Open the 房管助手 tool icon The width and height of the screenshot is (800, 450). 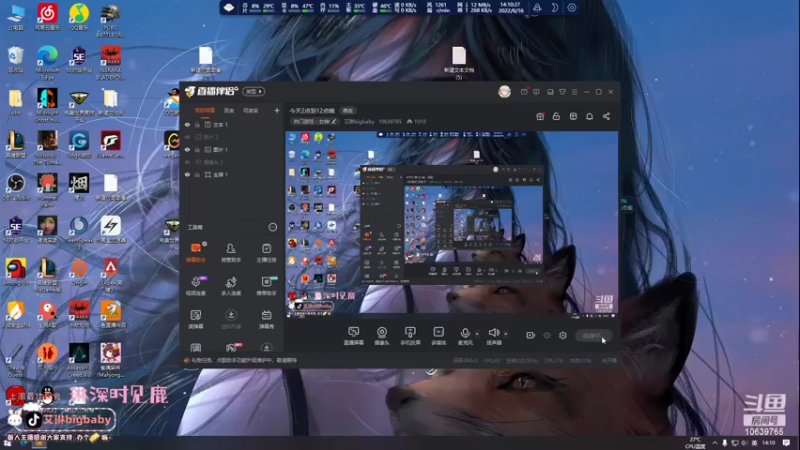[x=231, y=252]
